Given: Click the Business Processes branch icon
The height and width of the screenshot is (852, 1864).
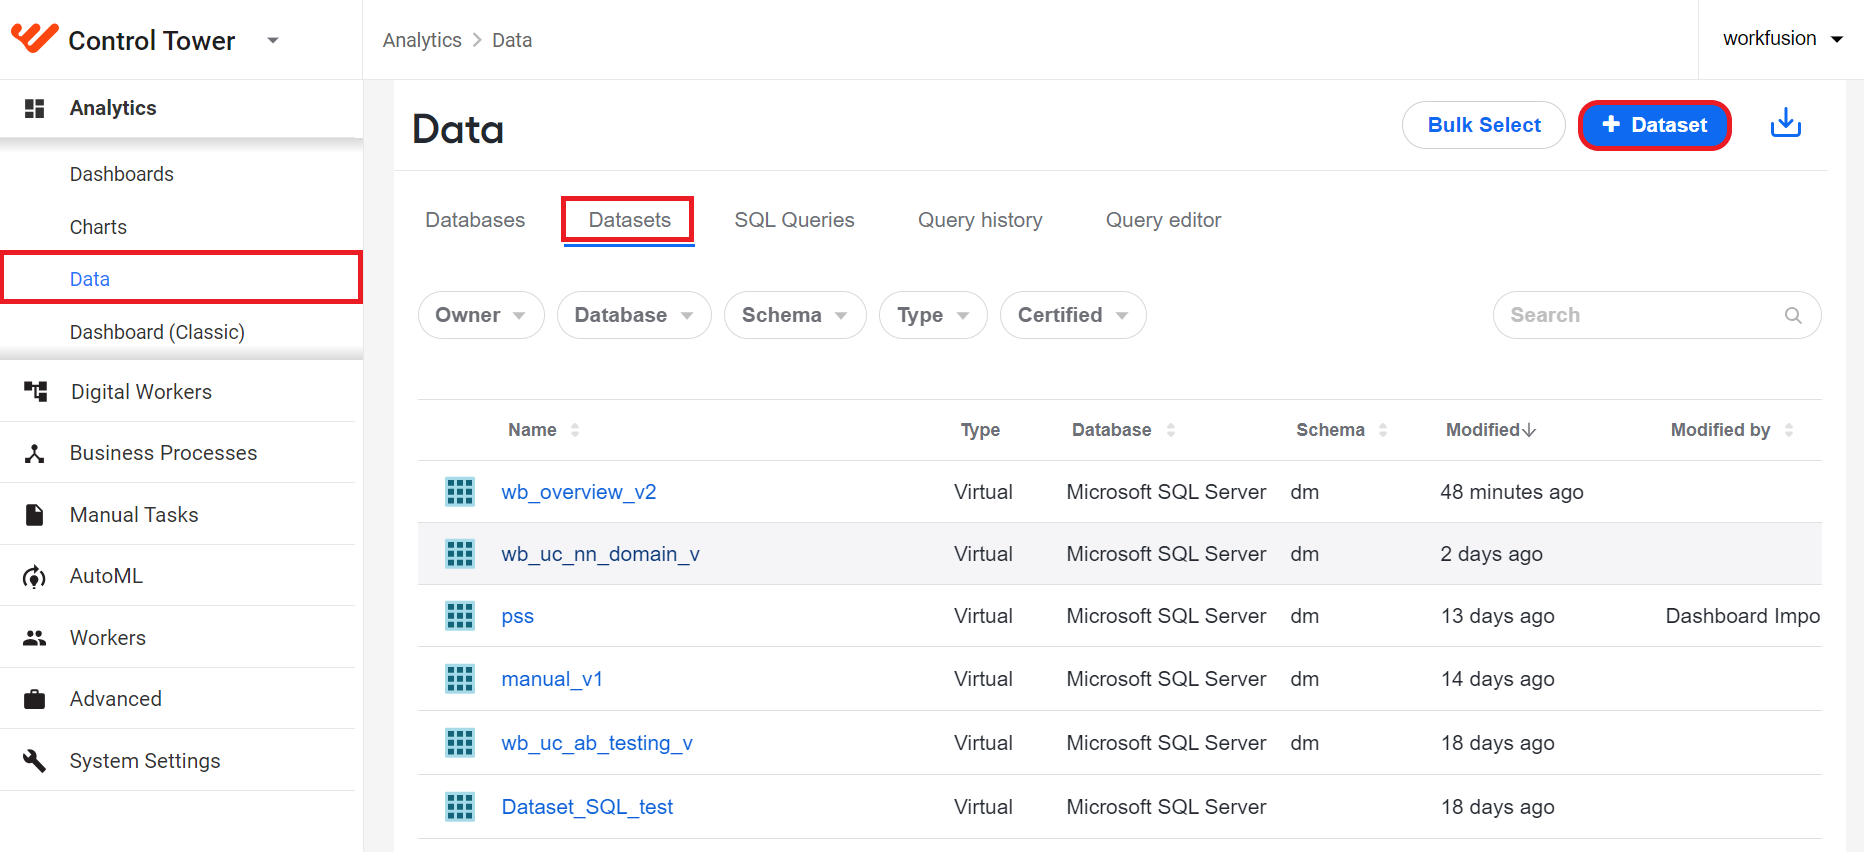Looking at the screenshot, I should [x=35, y=453].
